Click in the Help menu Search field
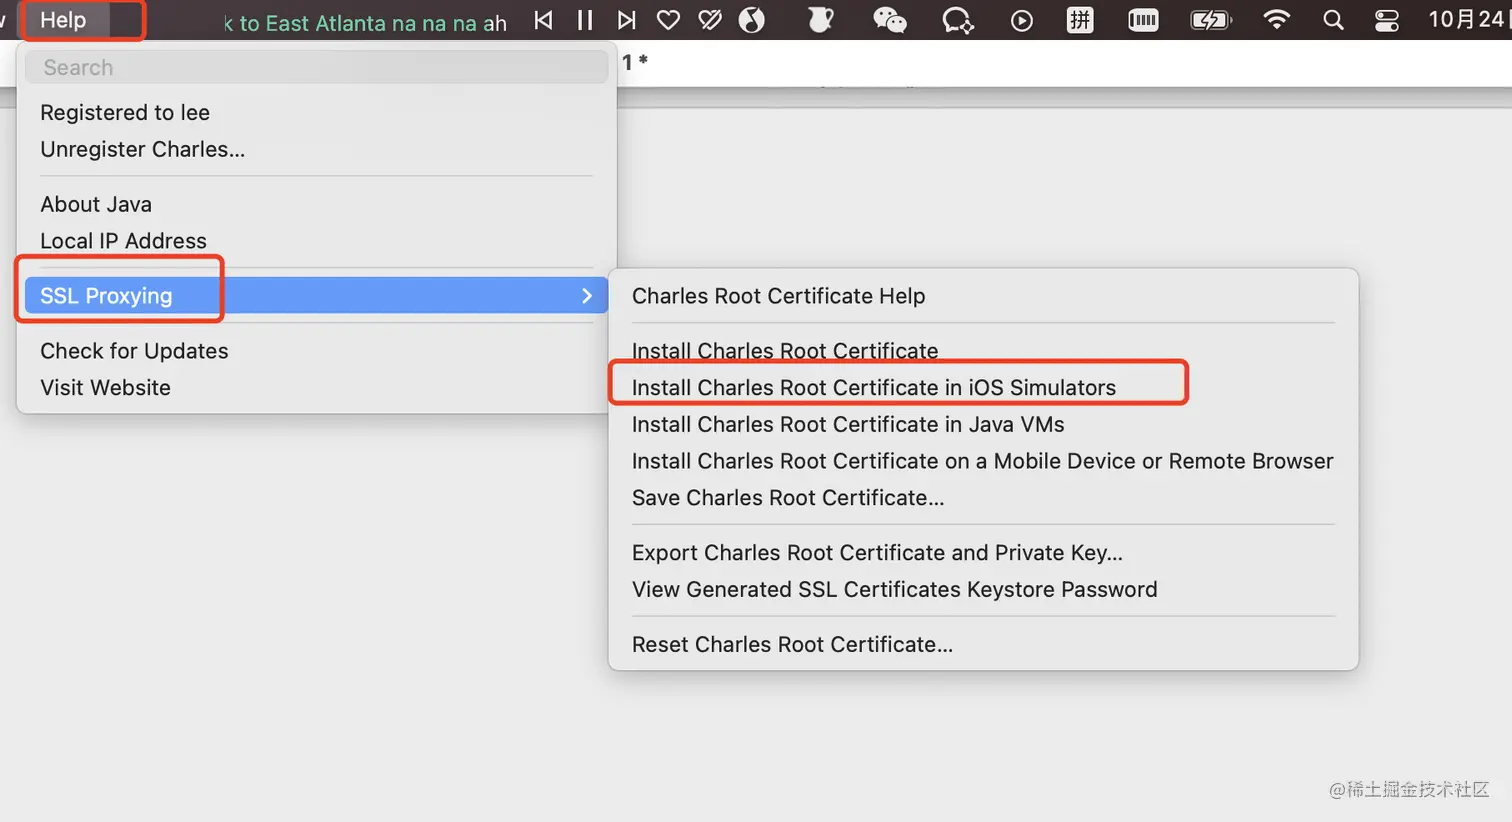 click(x=316, y=67)
